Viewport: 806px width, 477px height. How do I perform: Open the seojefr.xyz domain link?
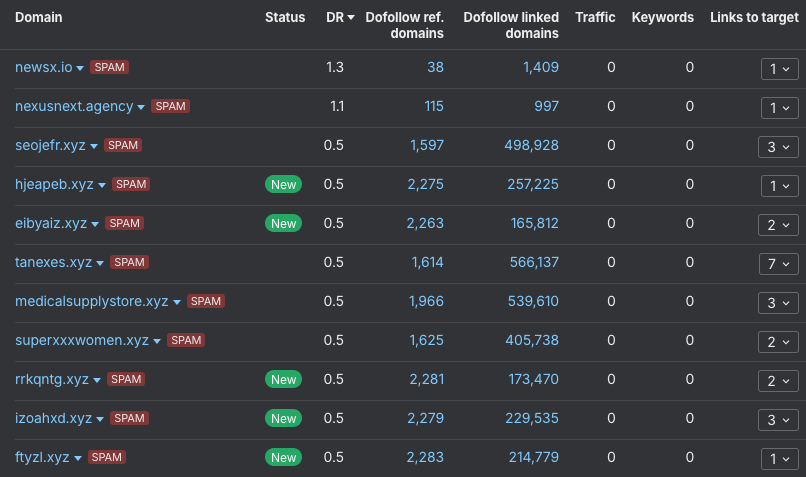[50, 145]
